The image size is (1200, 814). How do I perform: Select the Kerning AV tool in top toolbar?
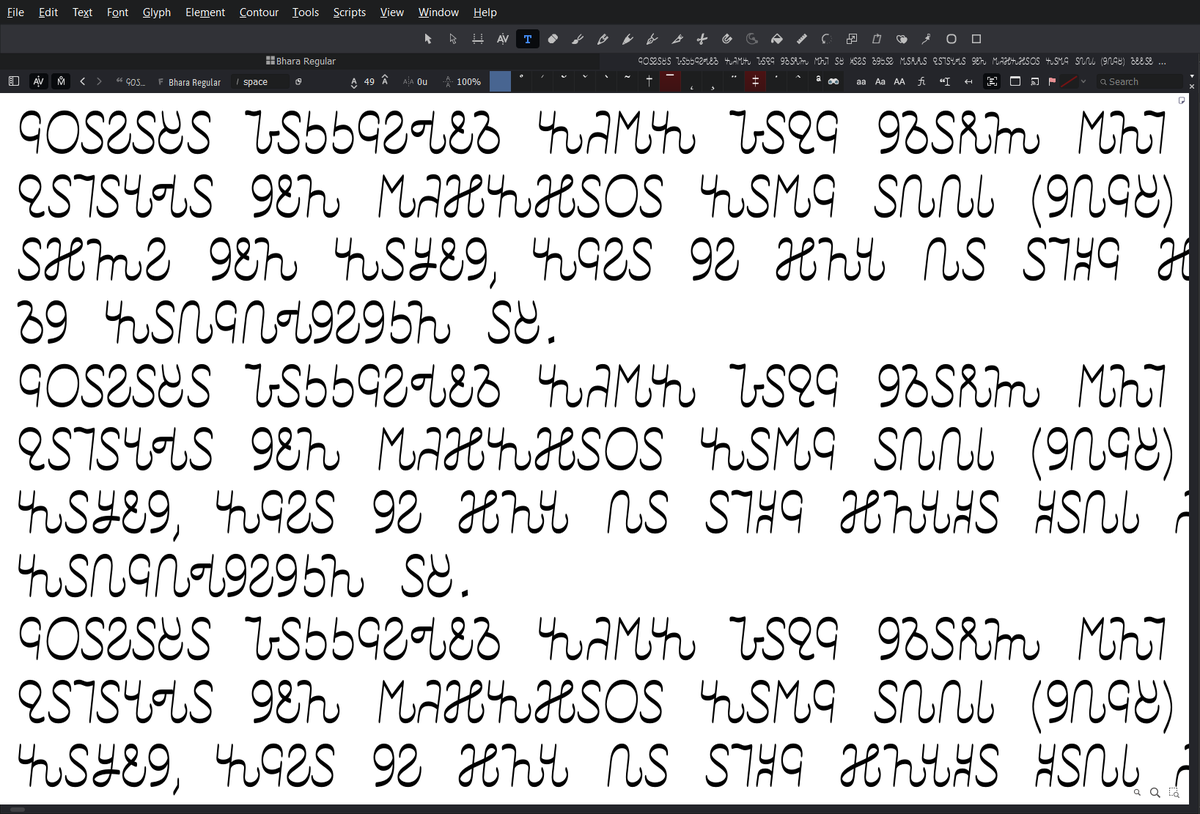502,39
